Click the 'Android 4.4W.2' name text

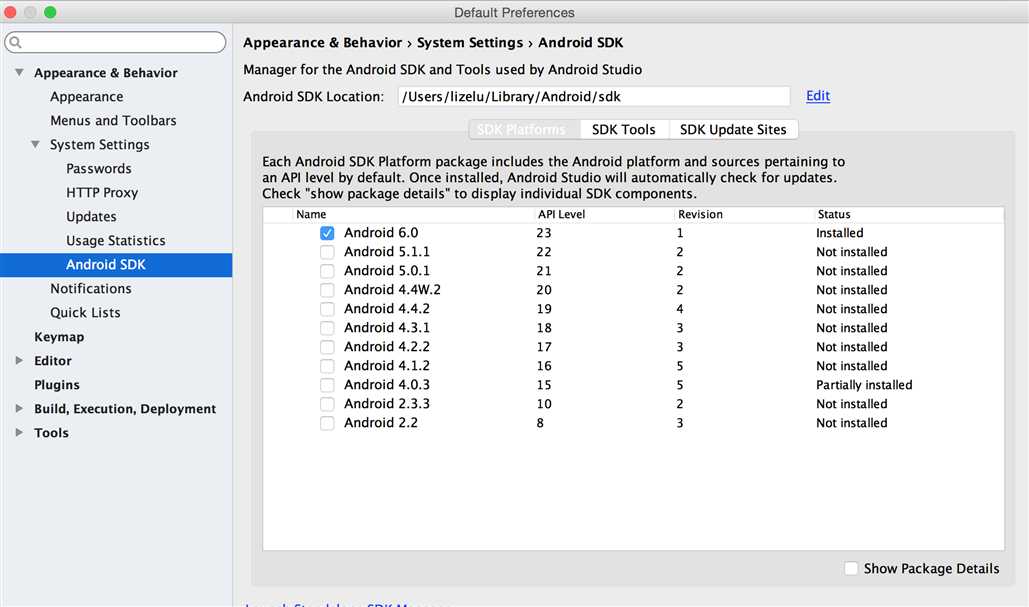click(392, 290)
